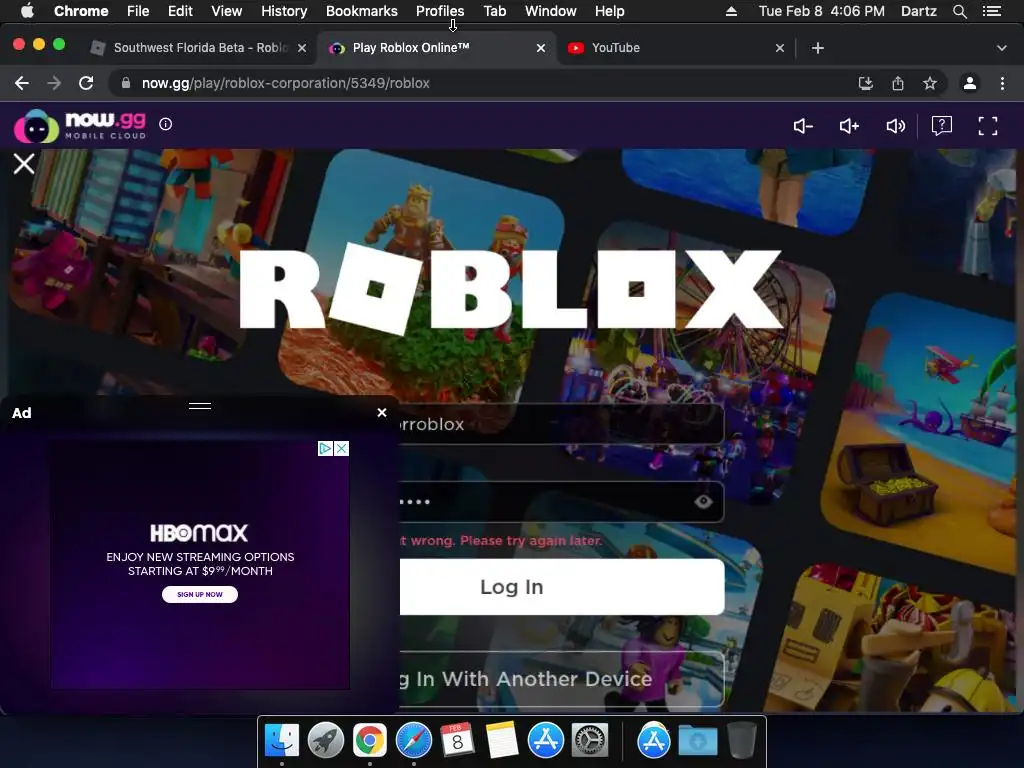The image size is (1024, 768).
Task: Open the Bookmarks menu
Action: click(362, 11)
